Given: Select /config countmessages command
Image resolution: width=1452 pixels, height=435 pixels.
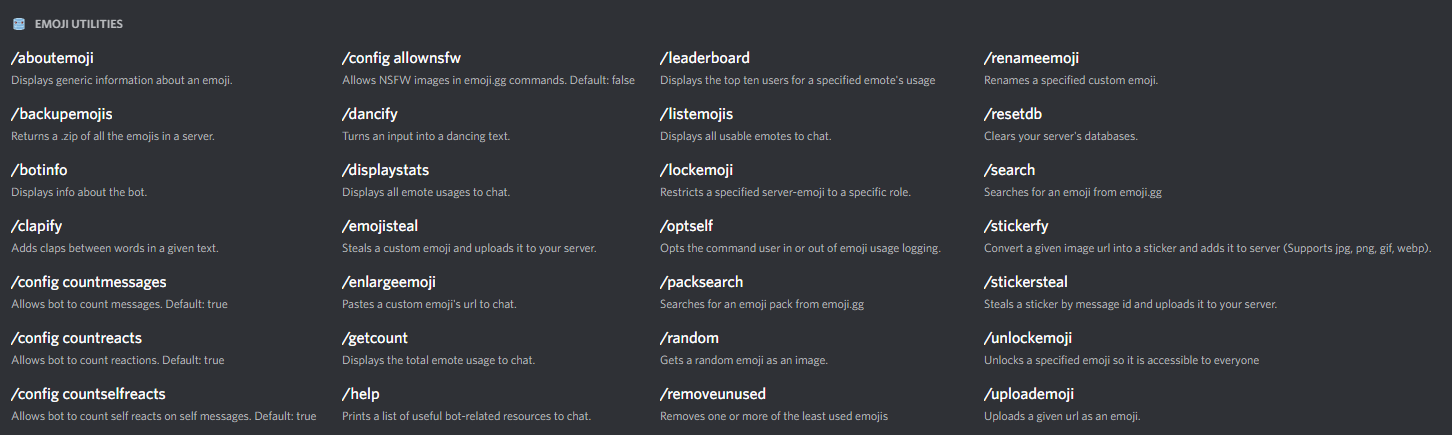Looking at the screenshot, I should (x=88, y=282).
